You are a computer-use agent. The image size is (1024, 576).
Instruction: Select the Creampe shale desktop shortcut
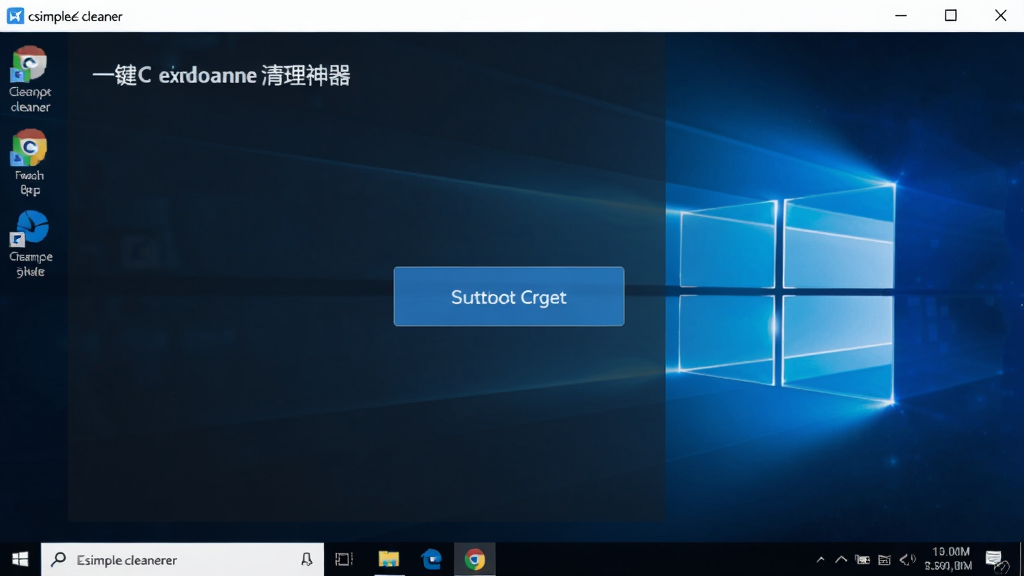[x=31, y=244]
